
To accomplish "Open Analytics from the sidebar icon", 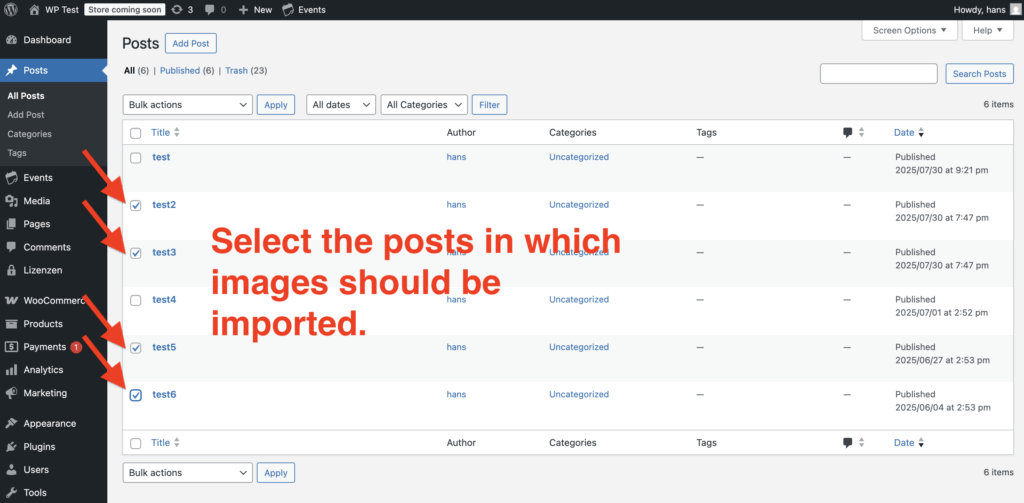I will [x=12, y=370].
